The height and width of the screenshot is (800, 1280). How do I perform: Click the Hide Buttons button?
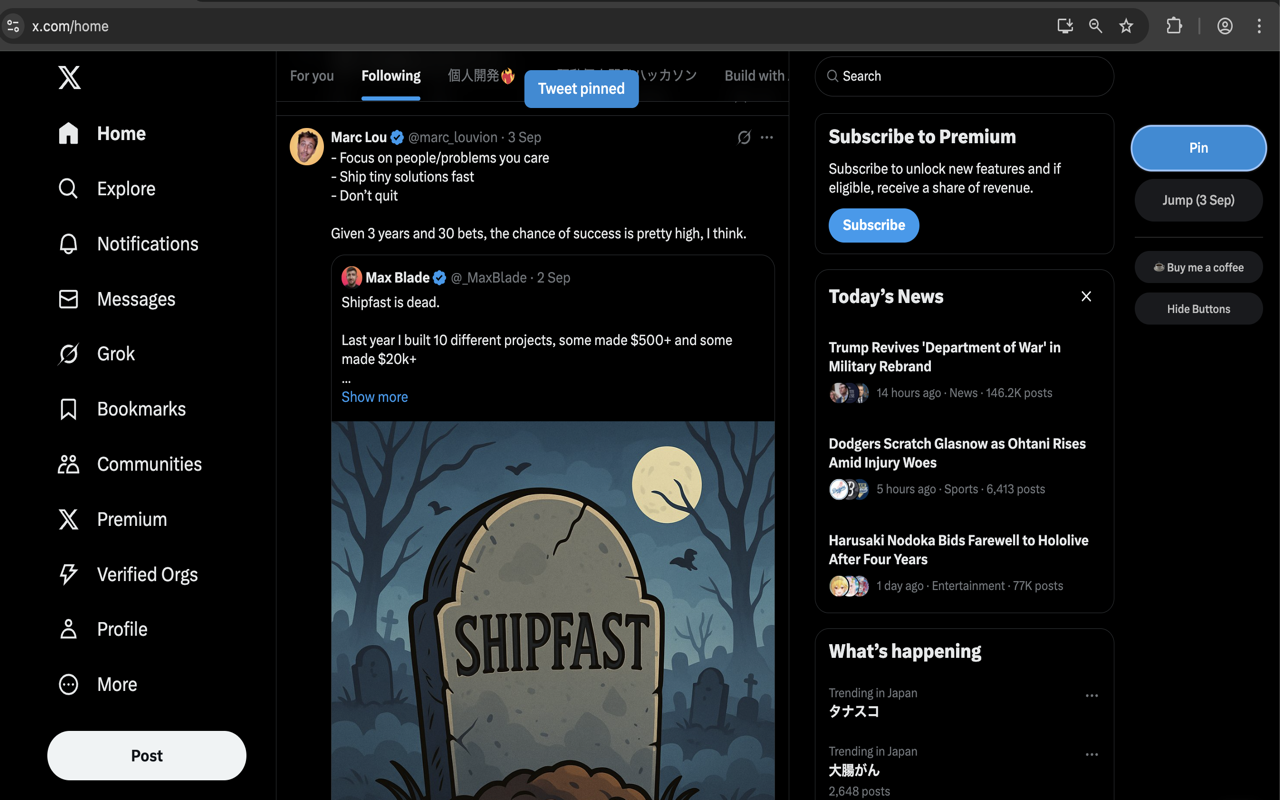(x=1199, y=309)
